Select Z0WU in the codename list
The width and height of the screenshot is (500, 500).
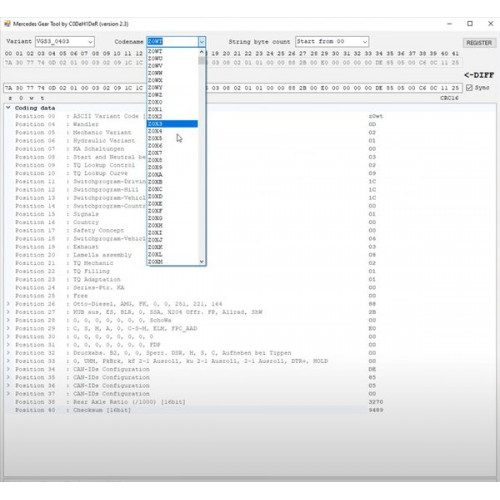[x=172, y=58]
